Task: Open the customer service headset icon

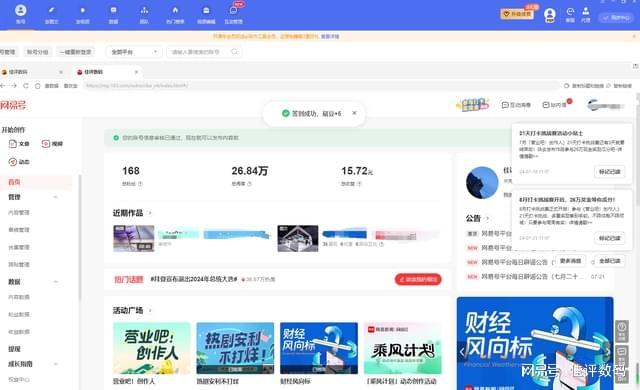Action: (570, 11)
